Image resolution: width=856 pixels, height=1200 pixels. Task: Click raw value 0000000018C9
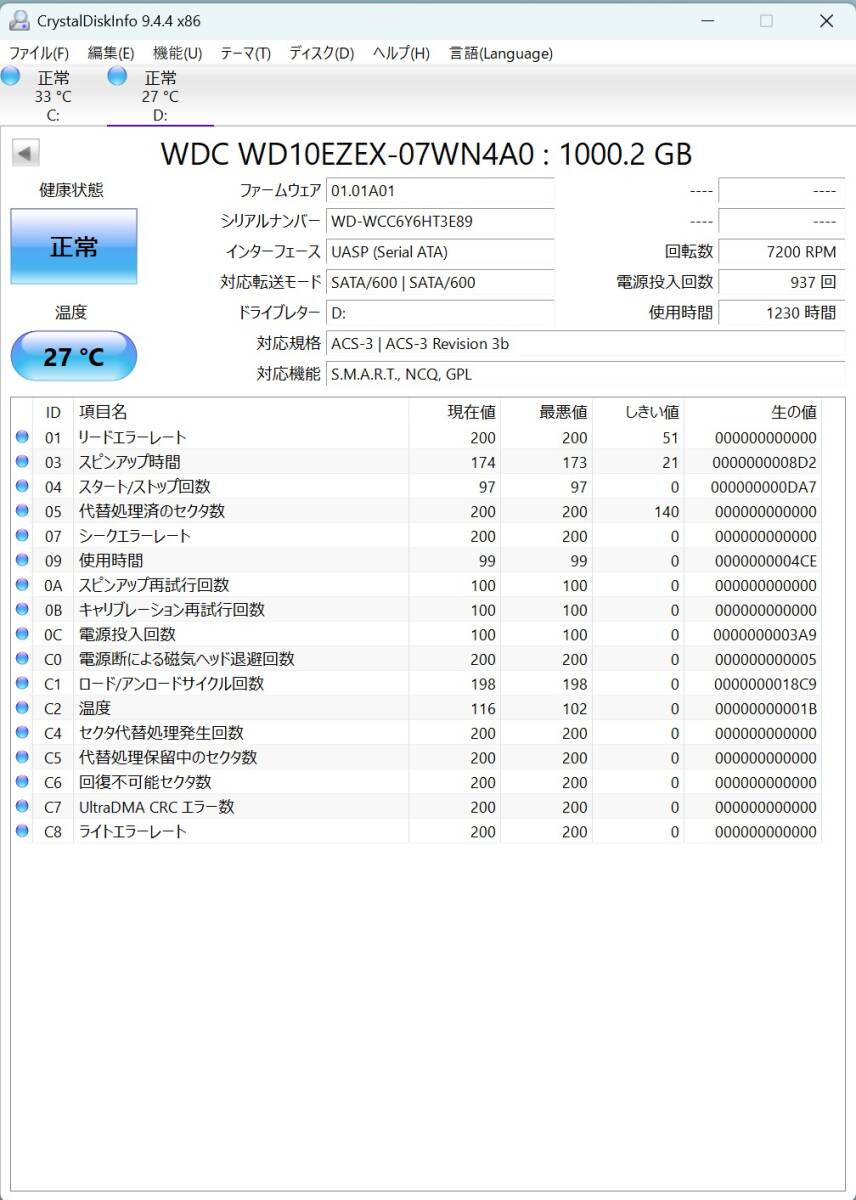click(765, 684)
